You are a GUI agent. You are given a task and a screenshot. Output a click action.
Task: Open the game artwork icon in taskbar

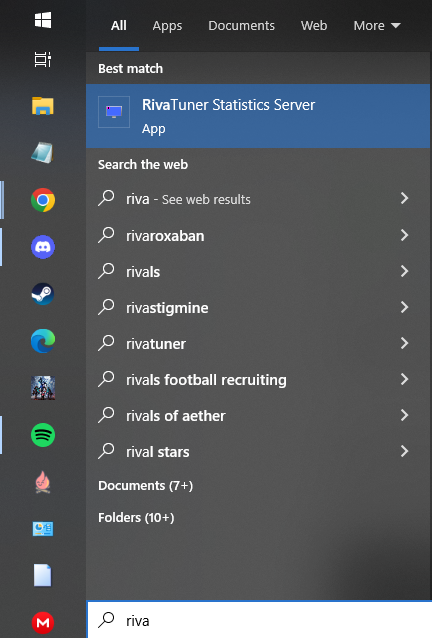pyautogui.click(x=43, y=388)
